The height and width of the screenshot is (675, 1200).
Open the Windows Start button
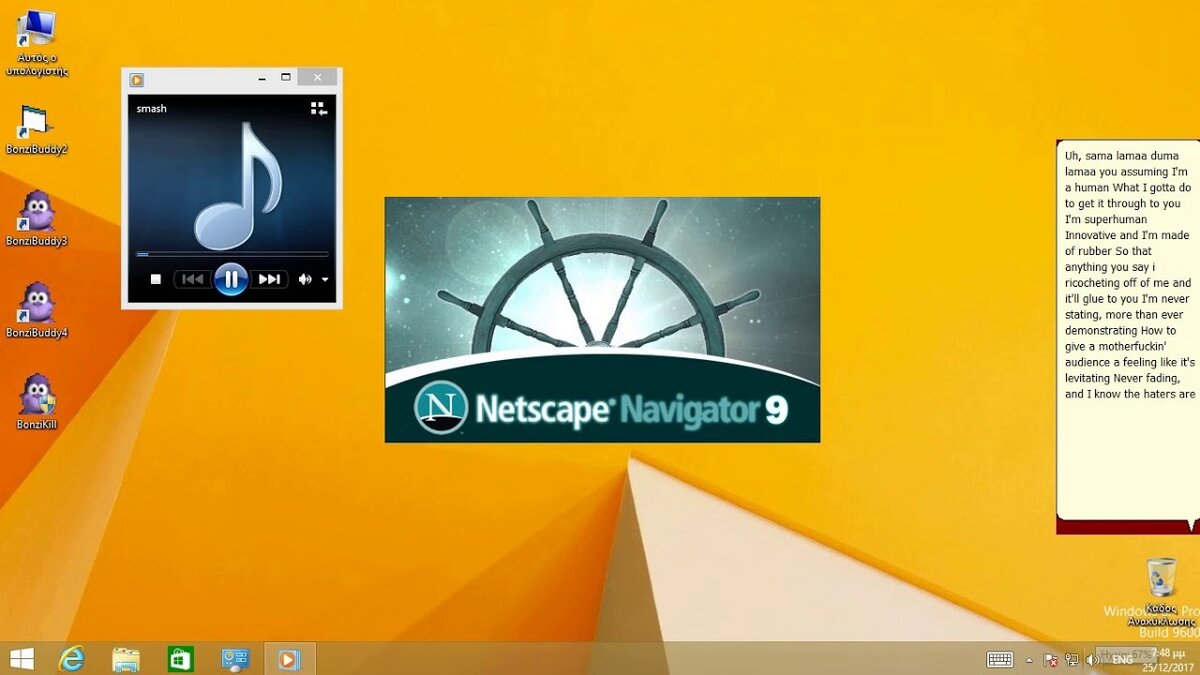pos(21,658)
